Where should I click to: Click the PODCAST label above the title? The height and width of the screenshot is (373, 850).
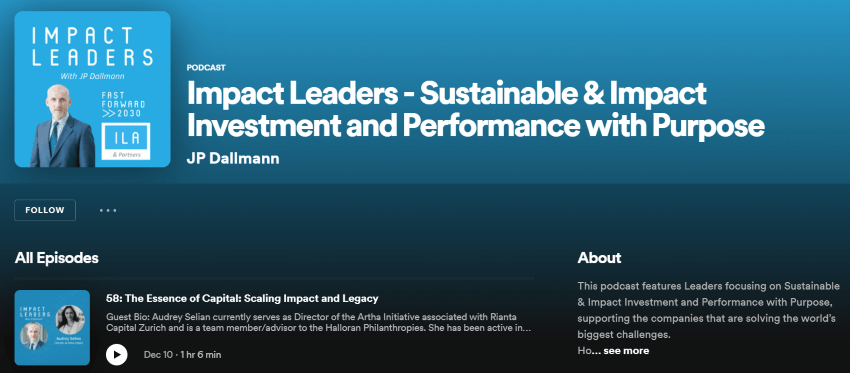(206, 68)
